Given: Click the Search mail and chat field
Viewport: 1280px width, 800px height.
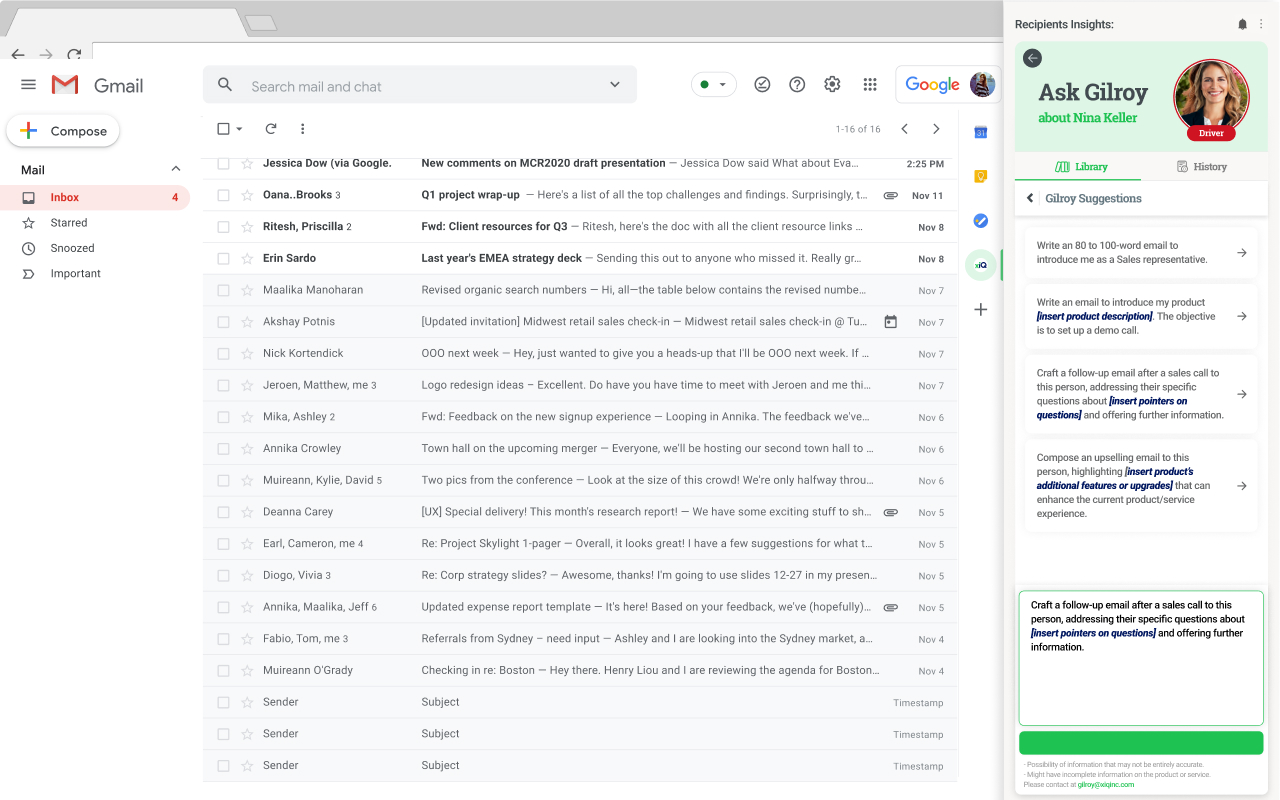Looking at the screenshot, I should (419, 86).
